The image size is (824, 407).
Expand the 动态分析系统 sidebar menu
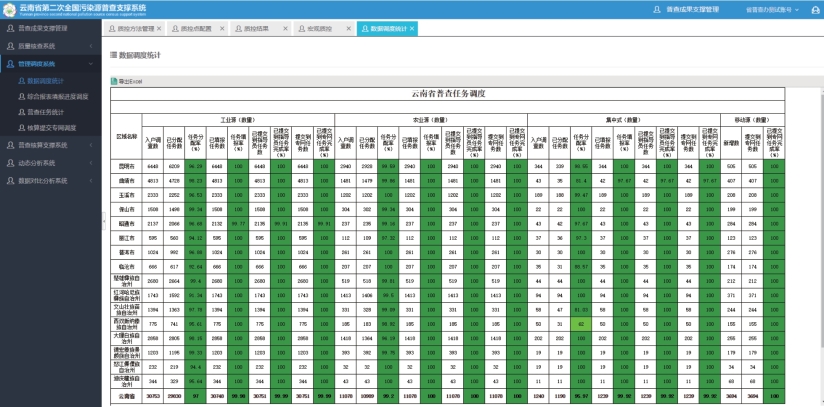tap(91, 162)
